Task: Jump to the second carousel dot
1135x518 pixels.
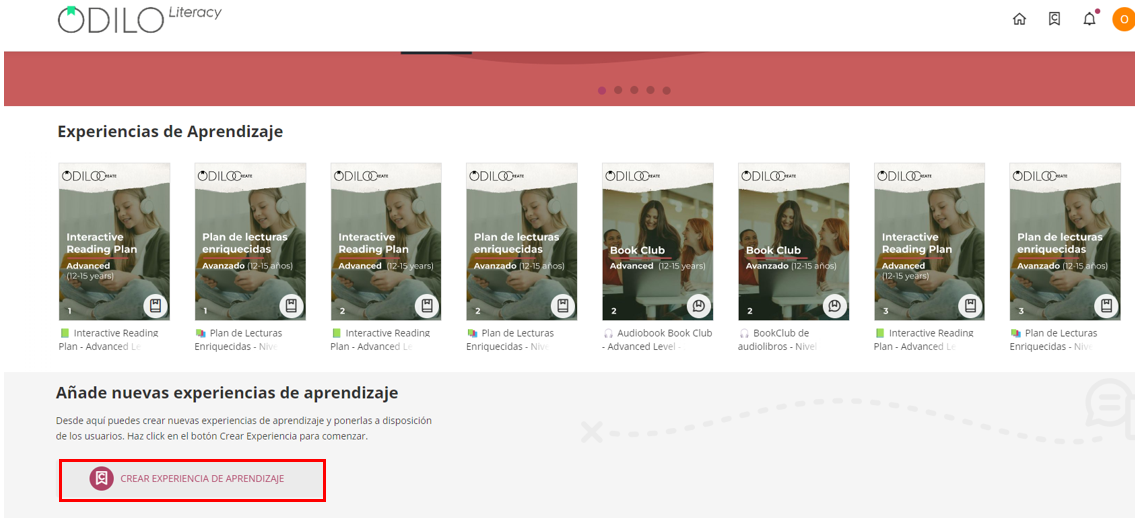Action: coord(617,90)
